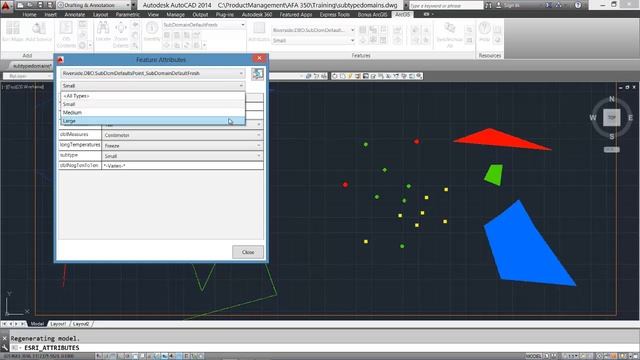640x360 pixels.
Task: Open the longTemperatures Freeze dropdown
Action: point(182,146)
